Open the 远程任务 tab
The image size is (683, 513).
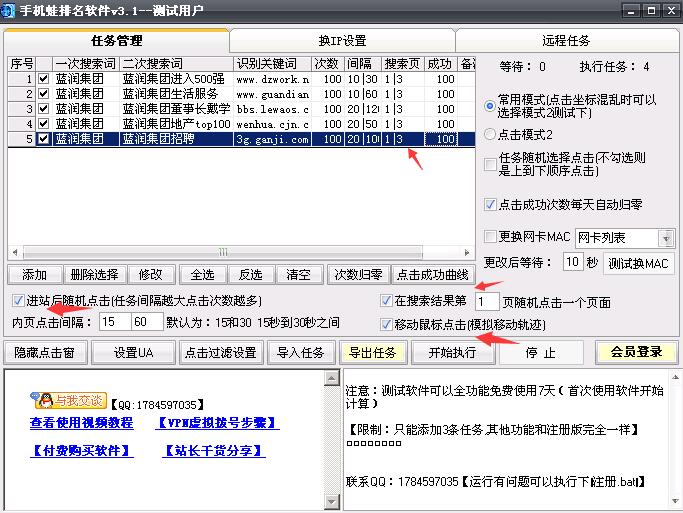568,41
